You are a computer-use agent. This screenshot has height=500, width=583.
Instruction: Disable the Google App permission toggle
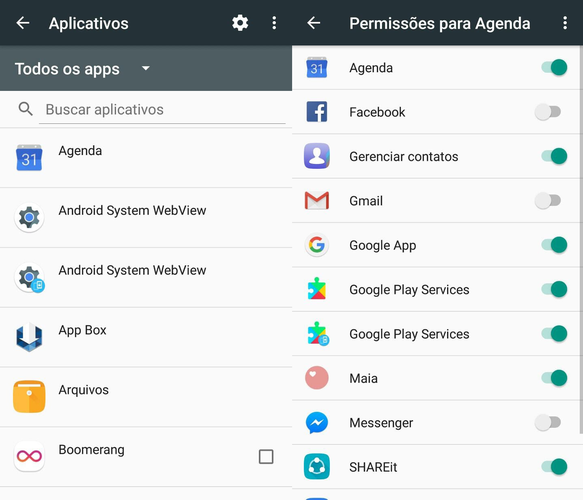(x=554, y=245)
